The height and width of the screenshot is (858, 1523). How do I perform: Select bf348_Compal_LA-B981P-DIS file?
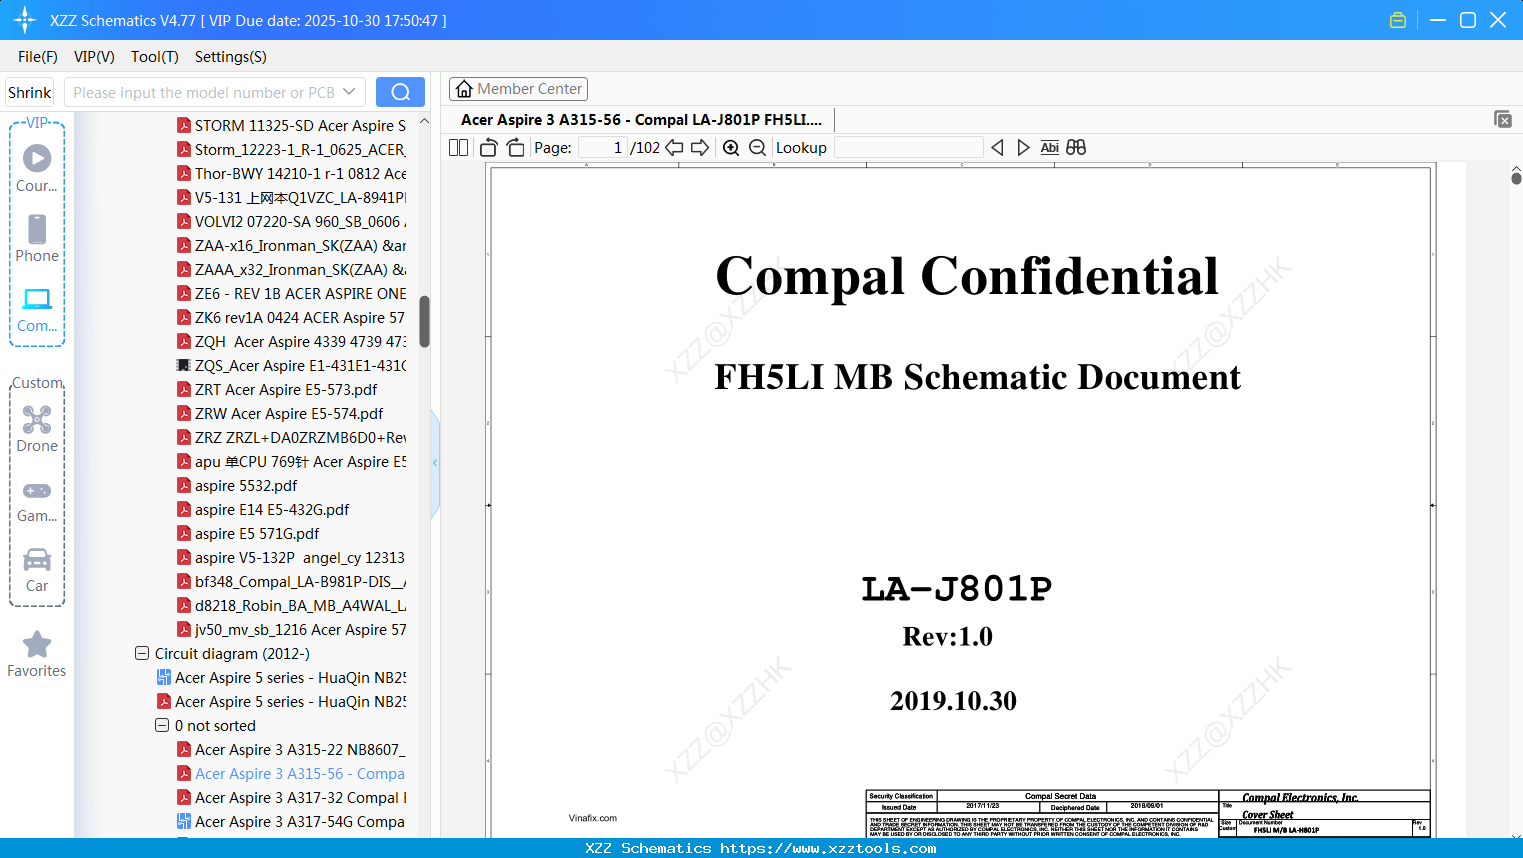point(300,582)
